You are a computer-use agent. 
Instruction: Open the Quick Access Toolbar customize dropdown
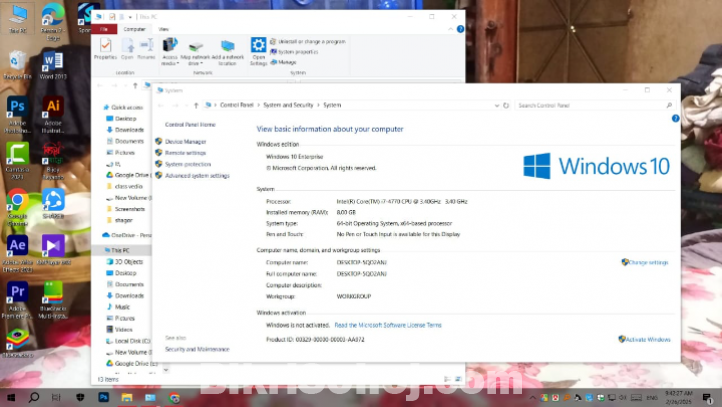pyautogui.click(x=130, y=17)
